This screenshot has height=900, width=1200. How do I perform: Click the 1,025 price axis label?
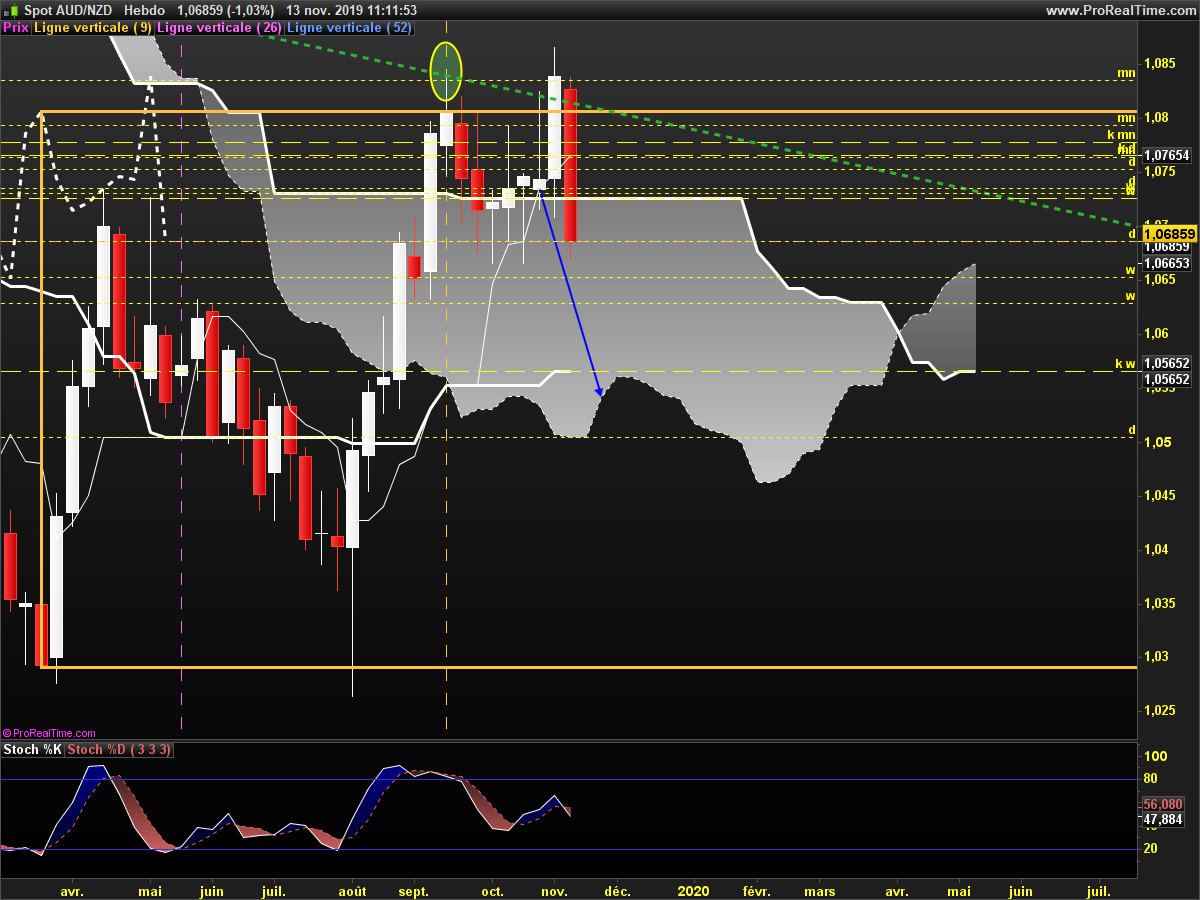click(x=1159, y=711)
